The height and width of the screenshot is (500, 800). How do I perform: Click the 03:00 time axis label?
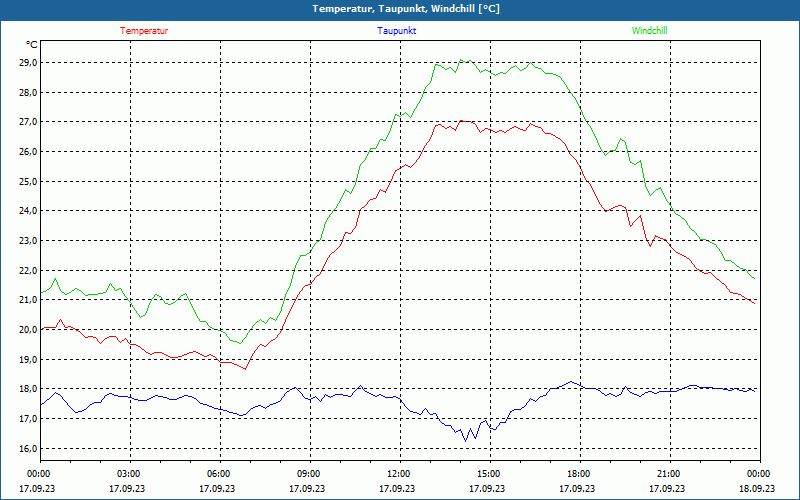click(128, 474)
